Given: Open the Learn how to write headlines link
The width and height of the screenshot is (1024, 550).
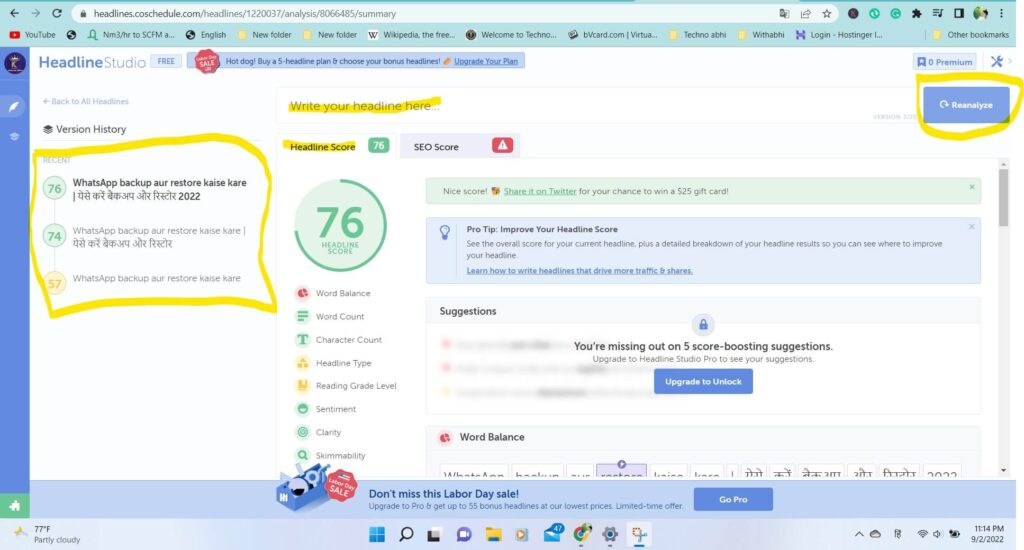Looking at the screenshot, I should point(579,270).
